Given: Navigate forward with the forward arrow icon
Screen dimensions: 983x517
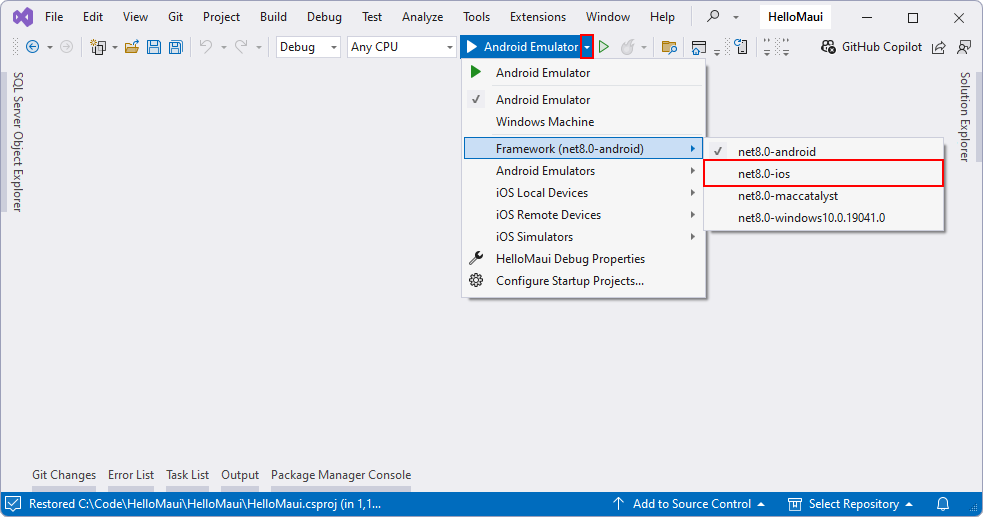Looking at the screenshot, I should (x=66, y=47).
